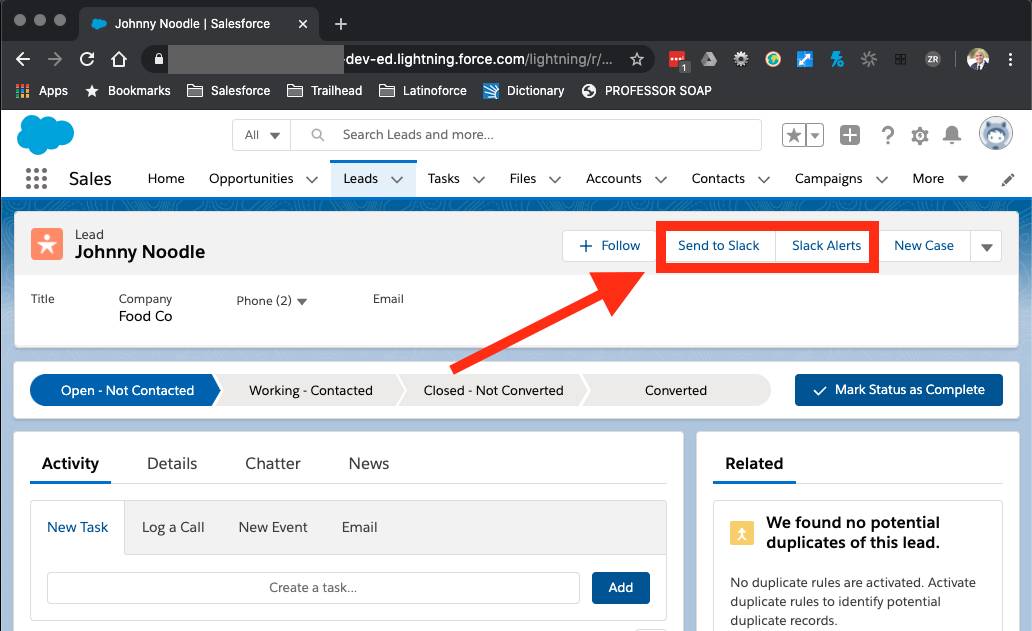Screen dimensions: 1032x631
Task: Open the user profile Astro avatar
Action: tap(995, 134)
